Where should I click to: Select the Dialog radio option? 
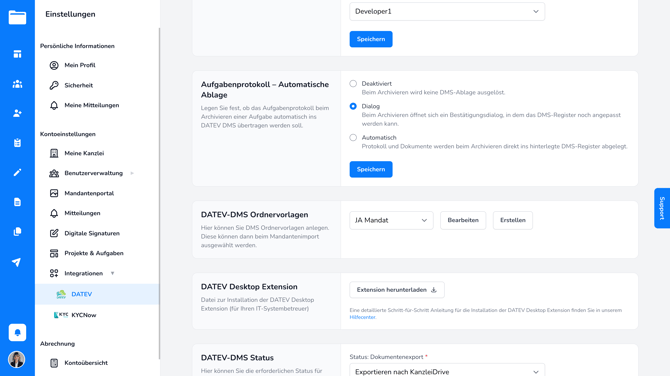pyautogui.click(x=353, y=106)
